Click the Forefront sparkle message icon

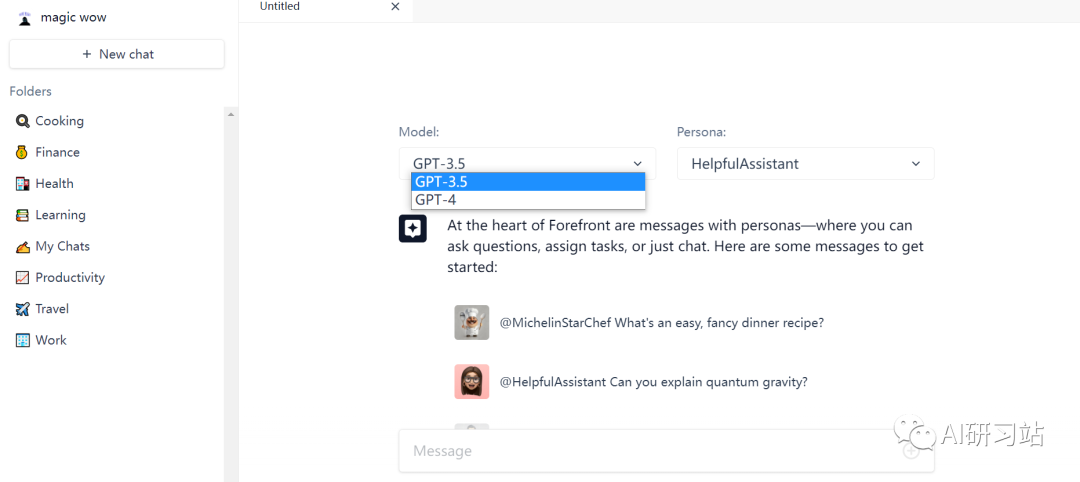[x=413, y=229]
